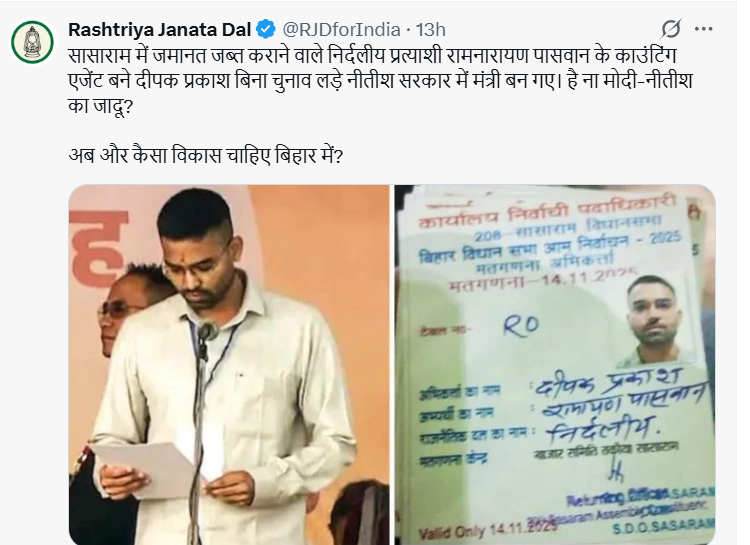The height and width of the screenshot is (545, 750).
Task: Open the three-dot more options menu
Action: (704, 29)
